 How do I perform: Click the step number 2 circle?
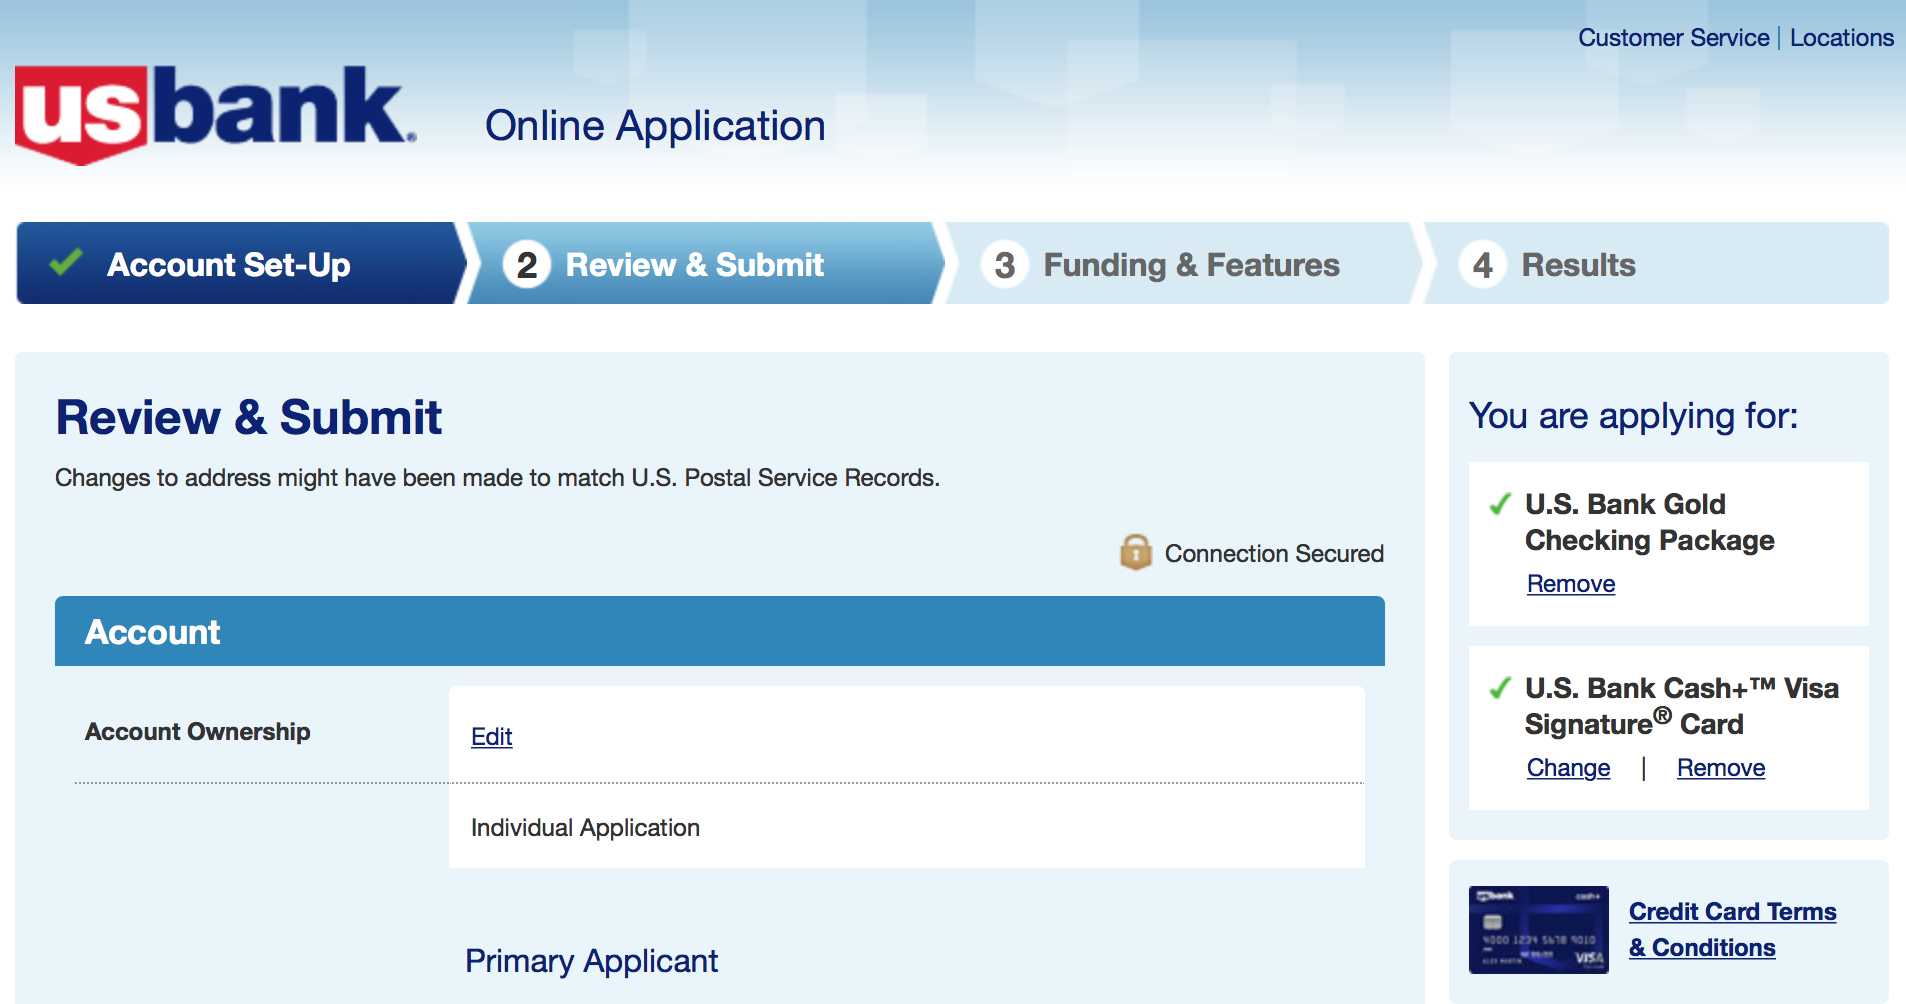[x=527, y=265]
